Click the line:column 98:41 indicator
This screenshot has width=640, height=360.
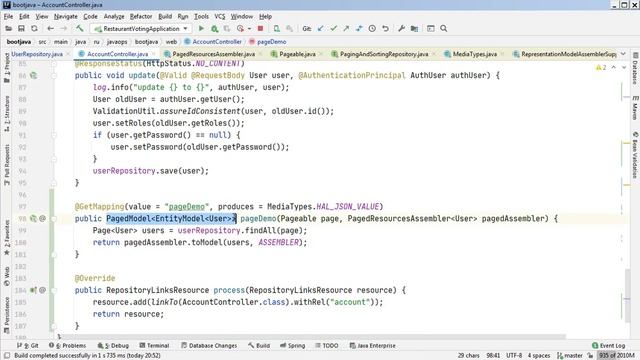pos(493,356)
